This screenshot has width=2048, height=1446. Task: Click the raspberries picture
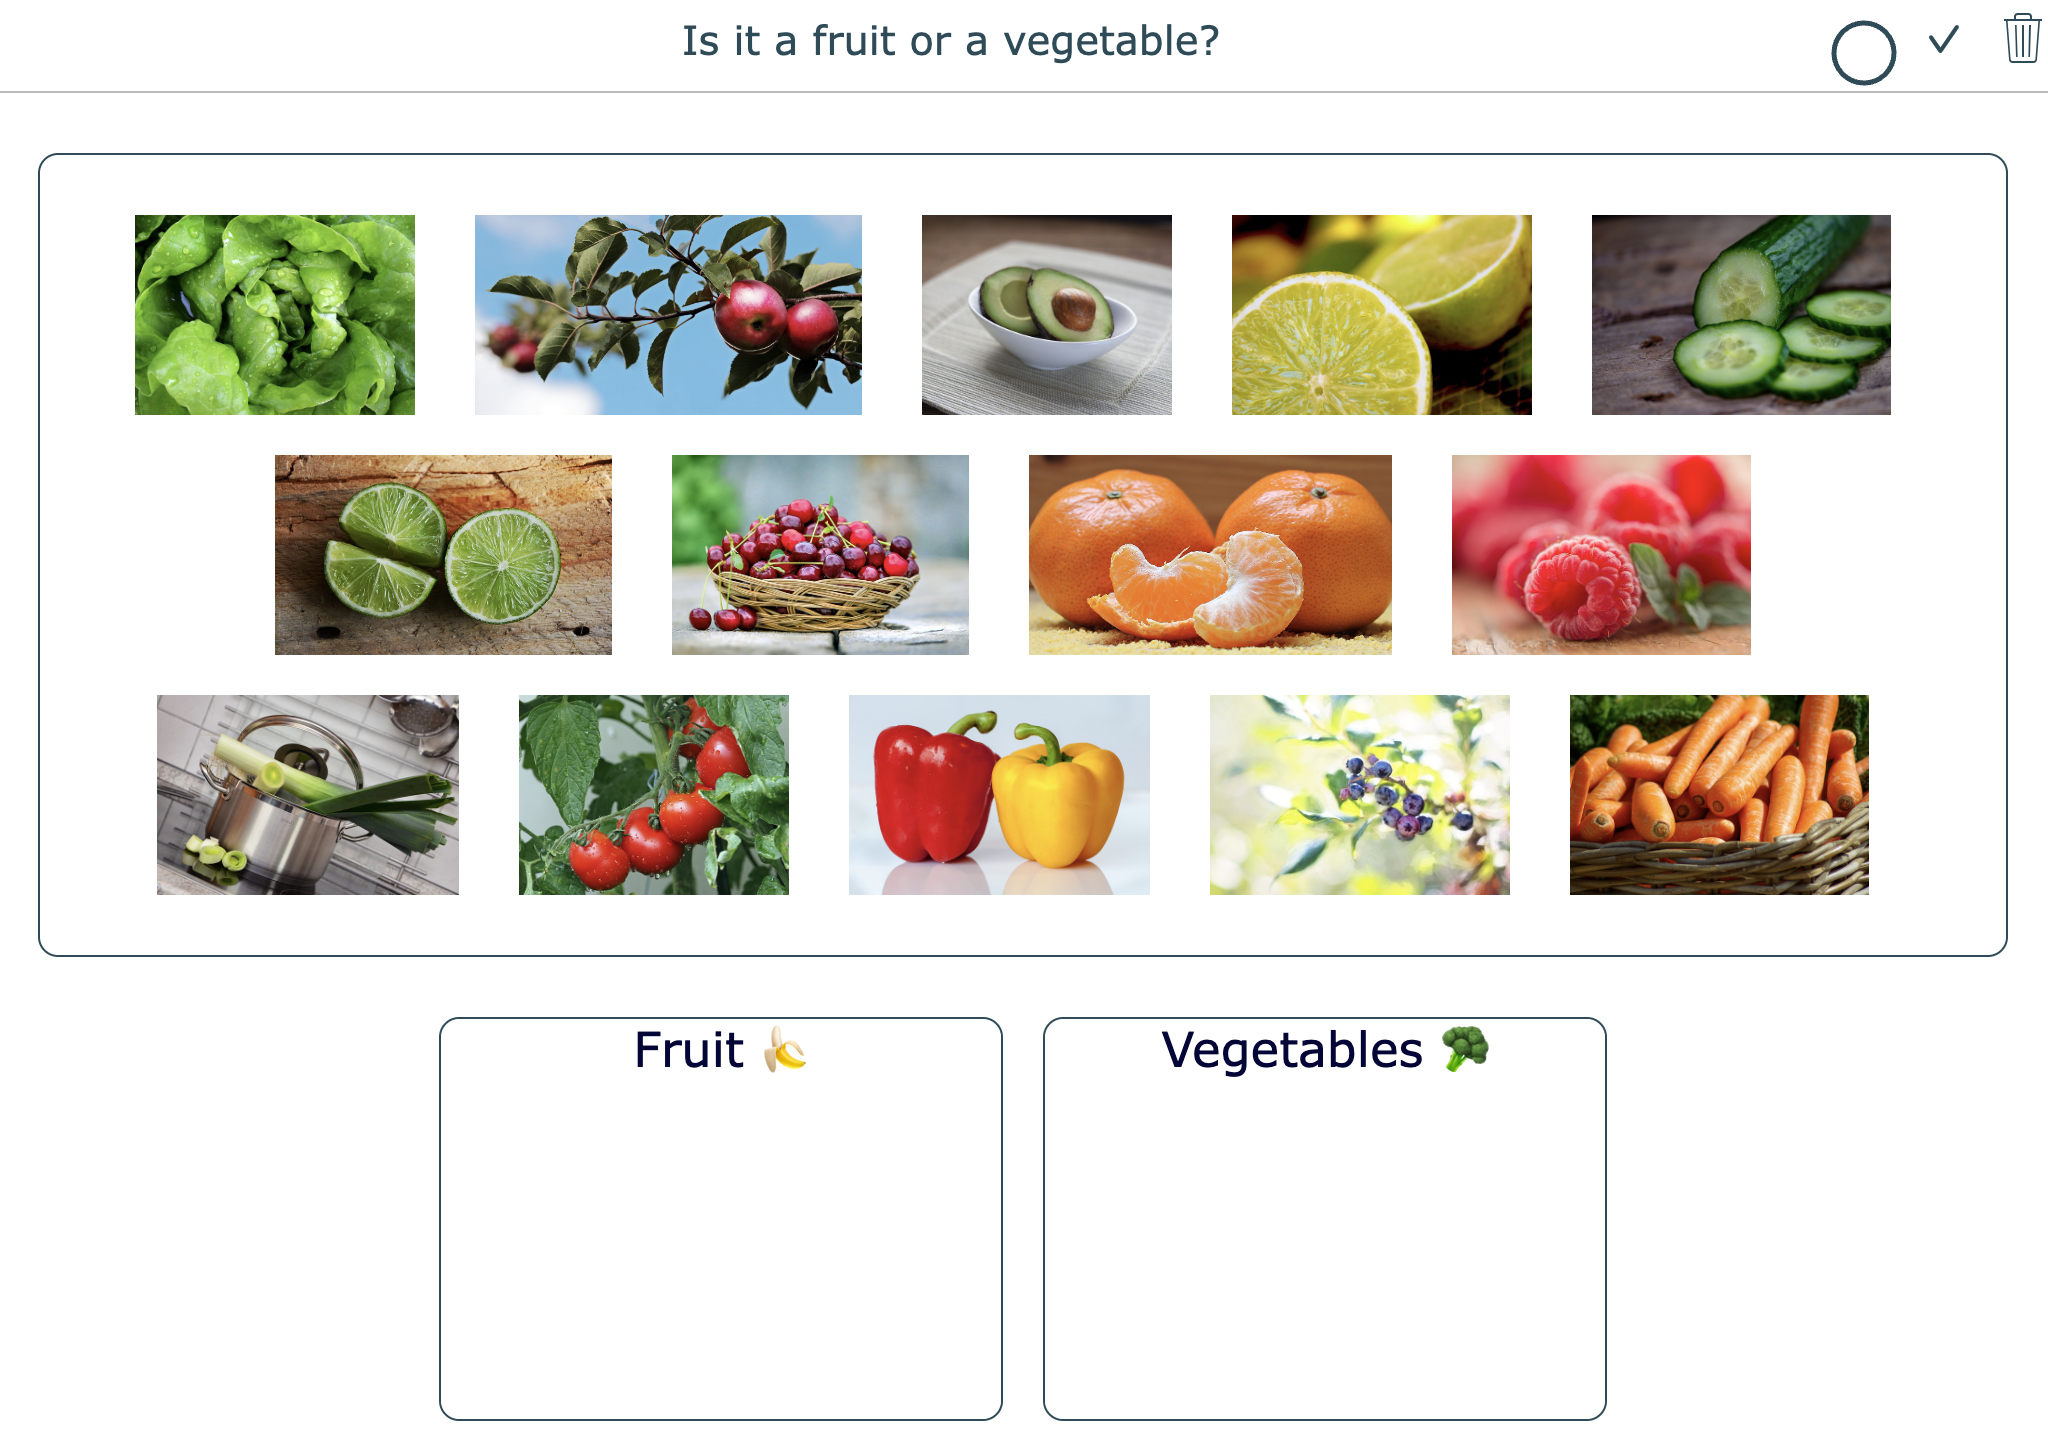click(x=1601, y=555)
